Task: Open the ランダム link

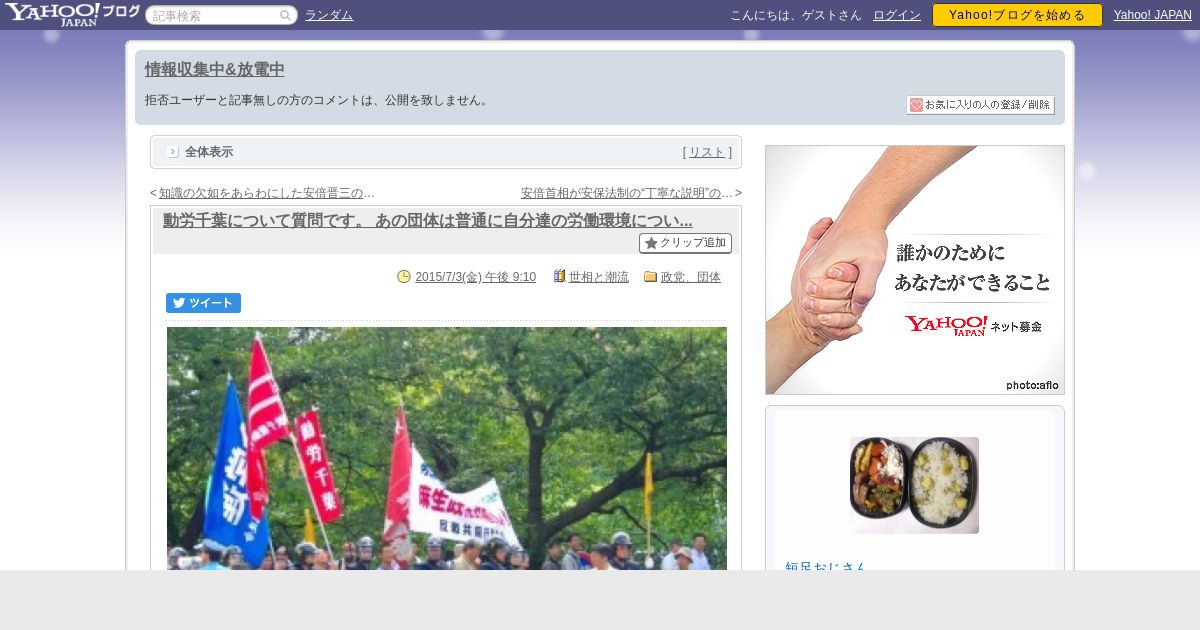Action: (x=329, y=15)
